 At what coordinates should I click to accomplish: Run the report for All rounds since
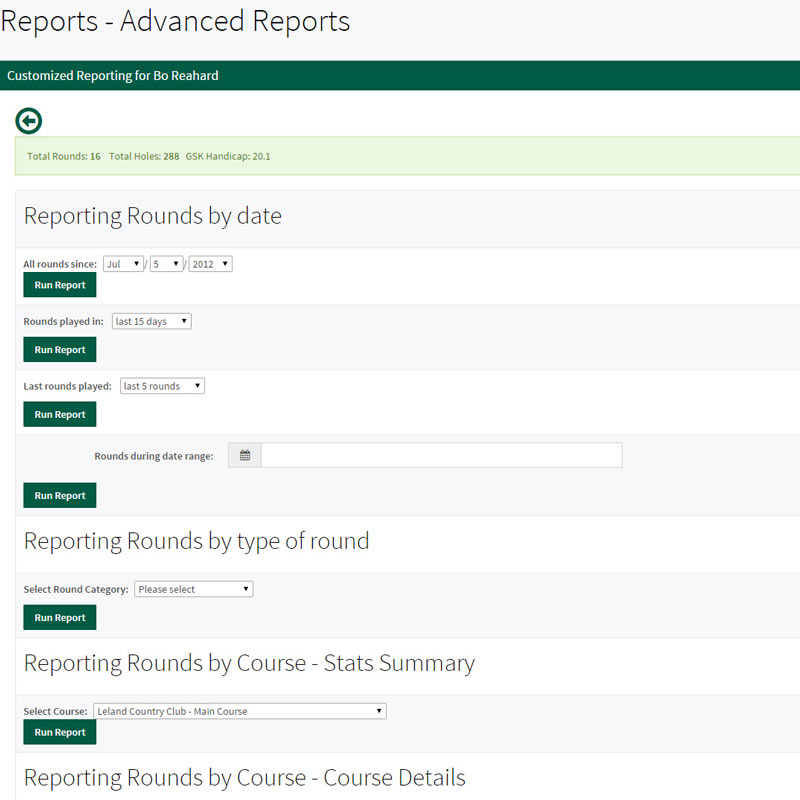(60, 285)
